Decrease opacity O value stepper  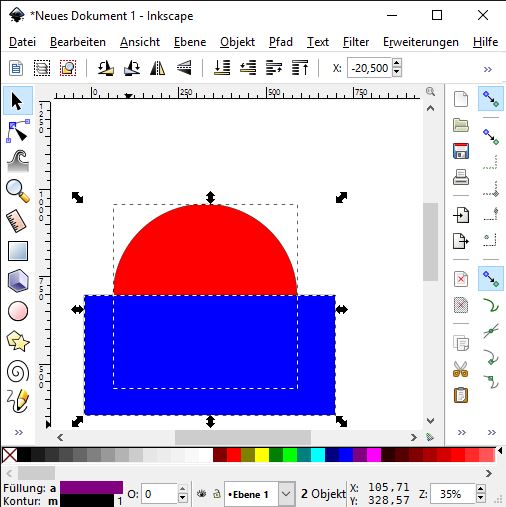182,498
